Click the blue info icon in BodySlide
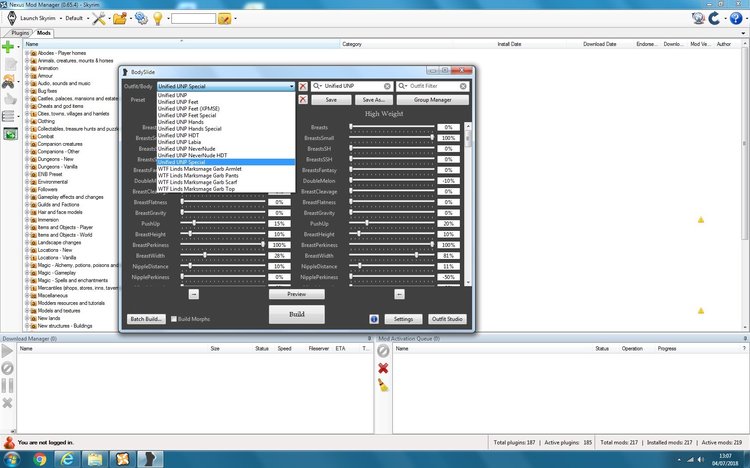750x468 pixels. [x=374, y=319]
